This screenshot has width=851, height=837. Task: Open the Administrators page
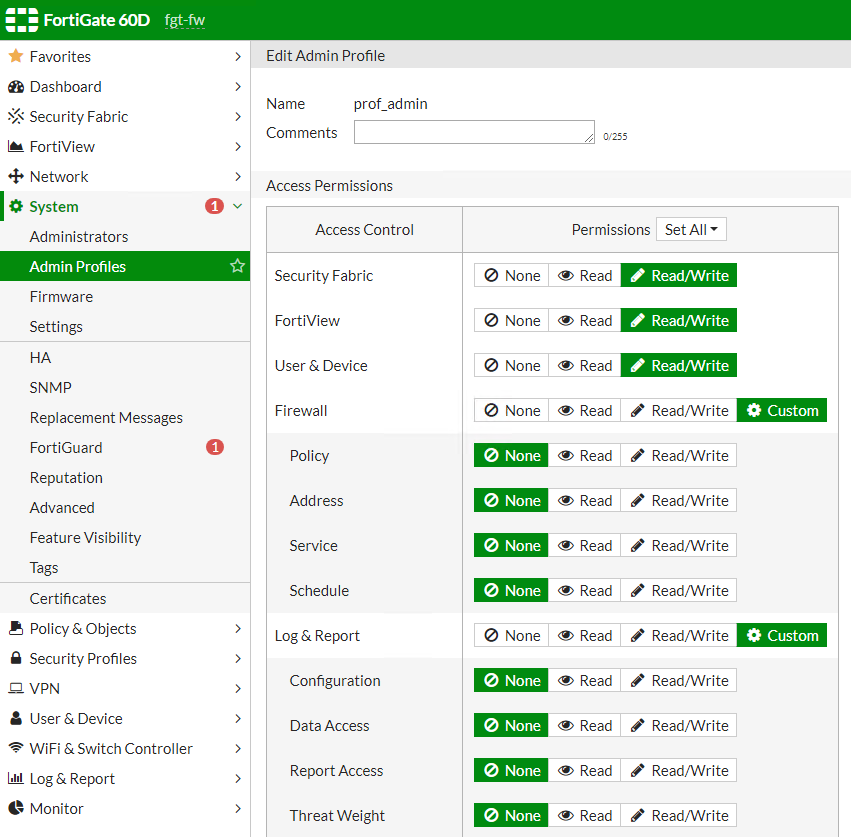79,237
